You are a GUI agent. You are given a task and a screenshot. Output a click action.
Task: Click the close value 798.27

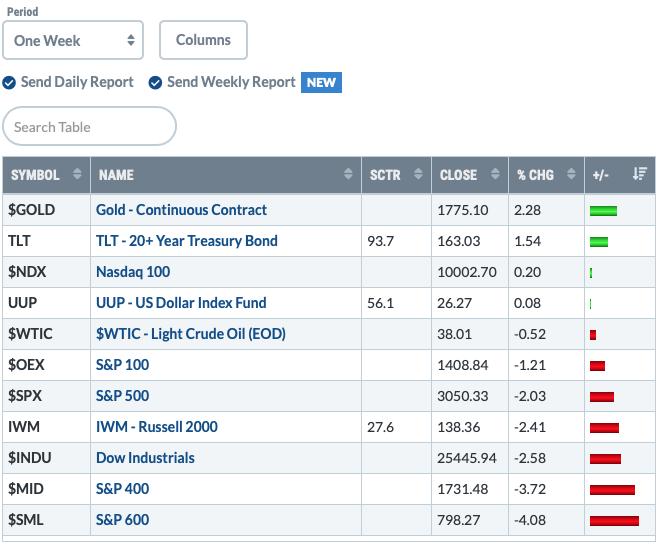click(458, 520)
